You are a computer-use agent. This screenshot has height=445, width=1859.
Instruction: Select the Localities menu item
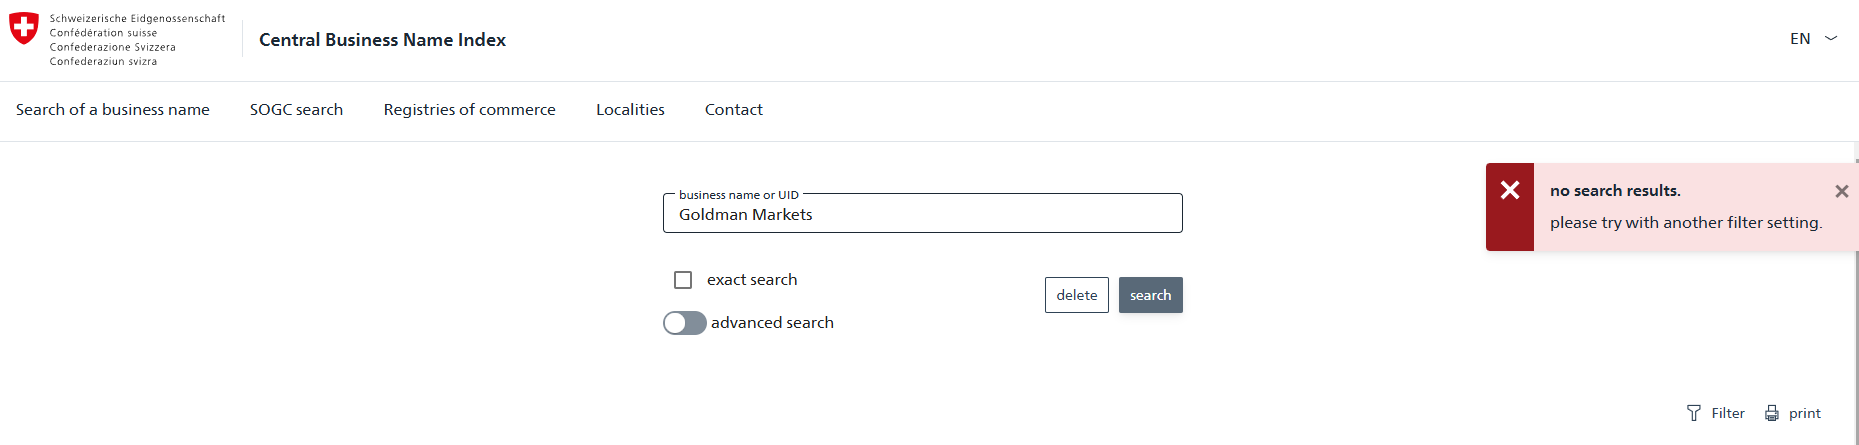(630, 110)
